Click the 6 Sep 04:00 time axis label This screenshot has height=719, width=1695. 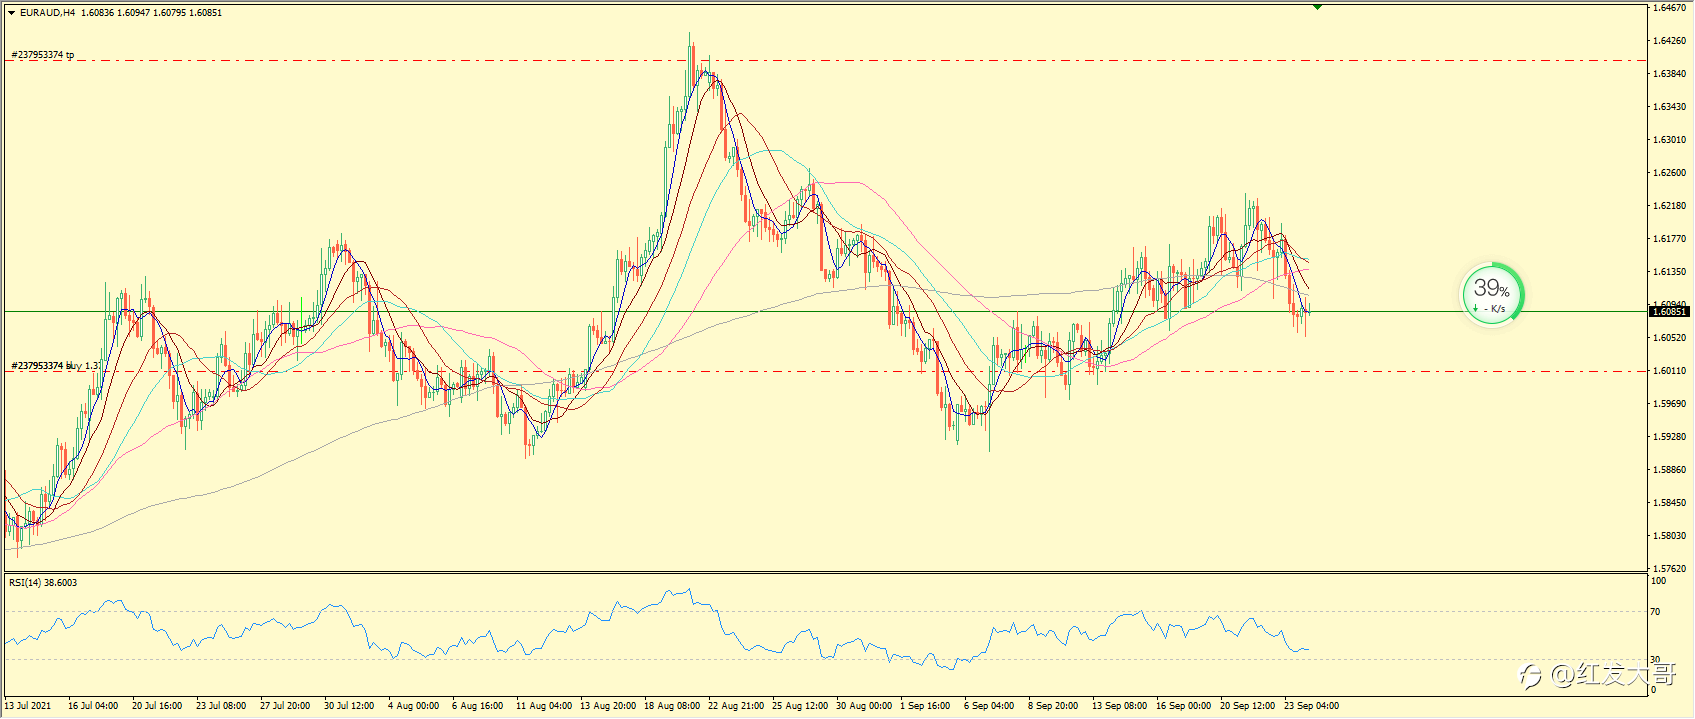point(989,706)
